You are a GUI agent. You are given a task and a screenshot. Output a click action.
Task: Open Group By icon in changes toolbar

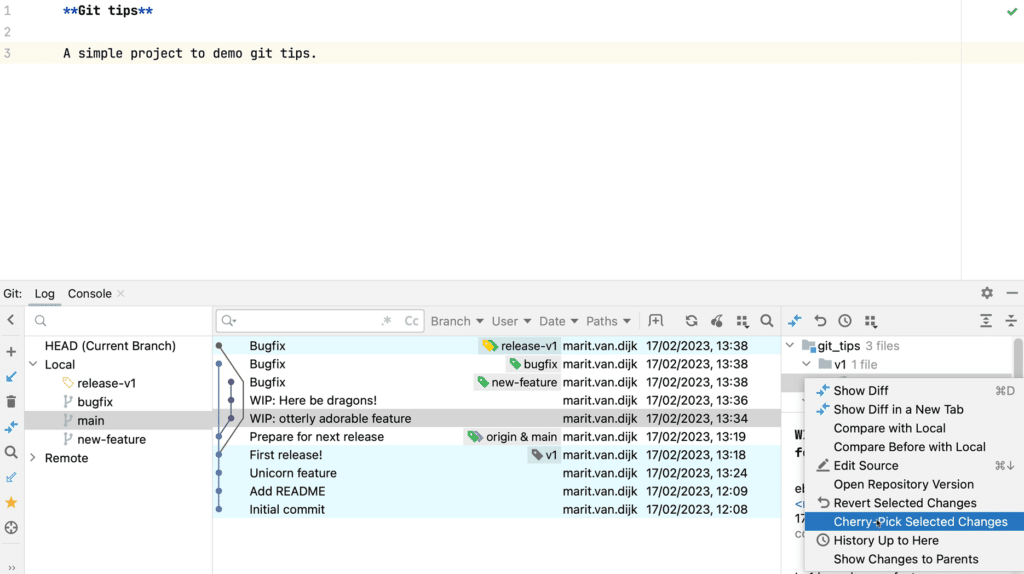(871, 321)
